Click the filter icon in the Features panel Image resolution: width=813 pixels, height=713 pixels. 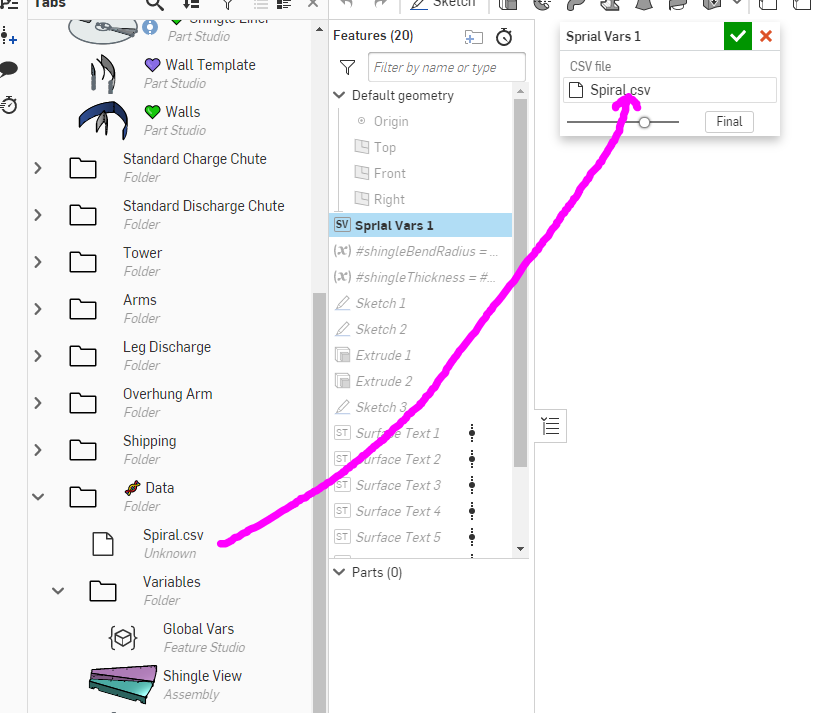[x=346, y=67]
